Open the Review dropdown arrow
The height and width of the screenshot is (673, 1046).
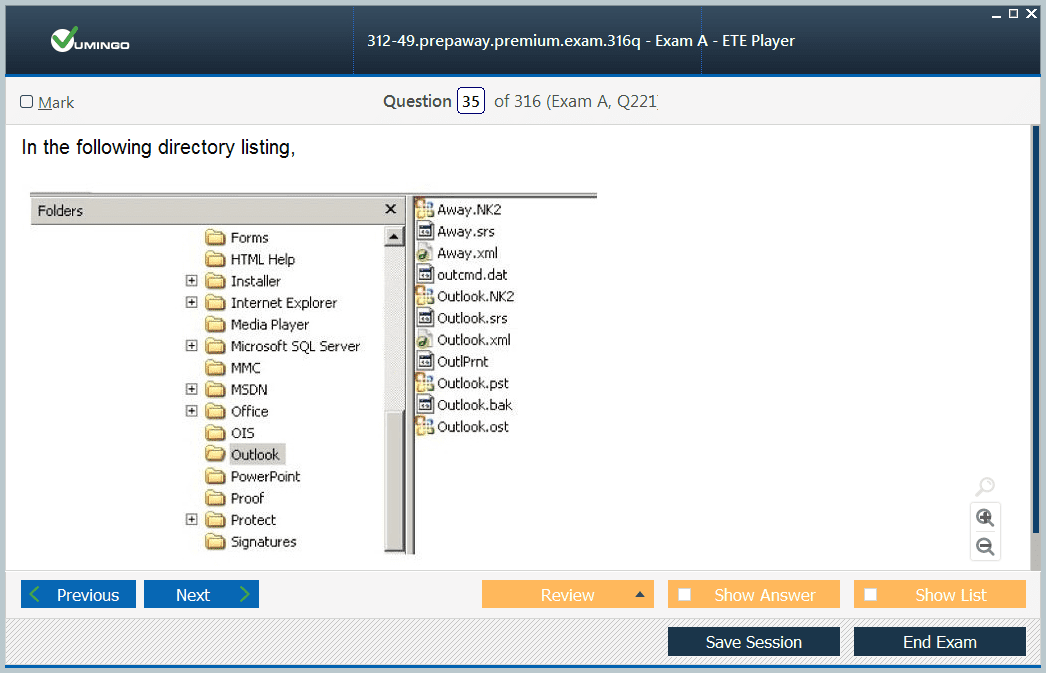[x=640, y=594]
